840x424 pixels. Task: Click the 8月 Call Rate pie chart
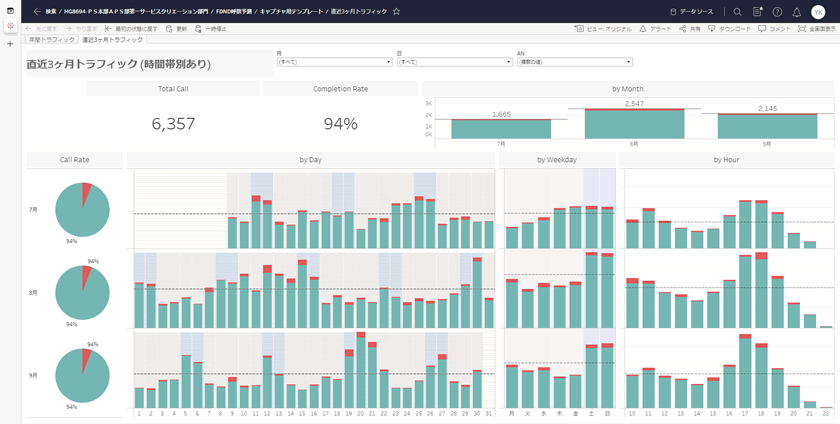[x=82, y=293]
